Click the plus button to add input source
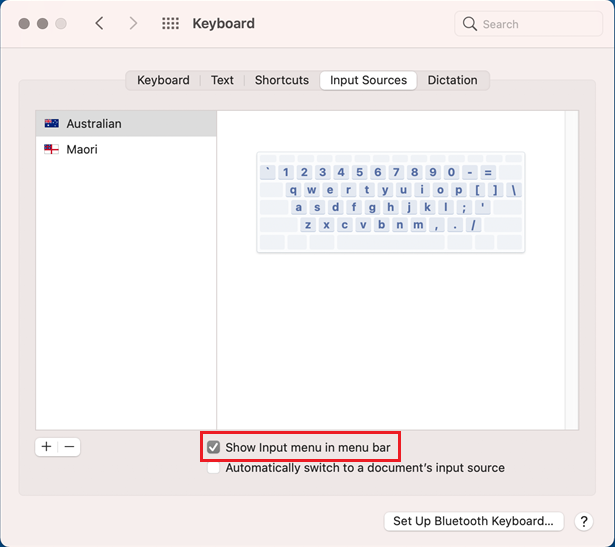The image size is (615, 547). coord(46,447)
